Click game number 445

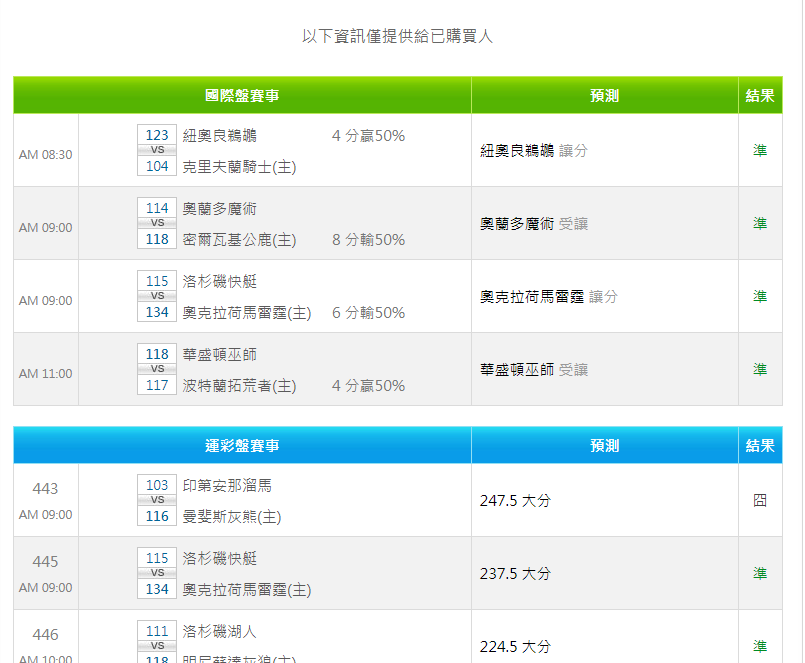click(x=45, y=561)
